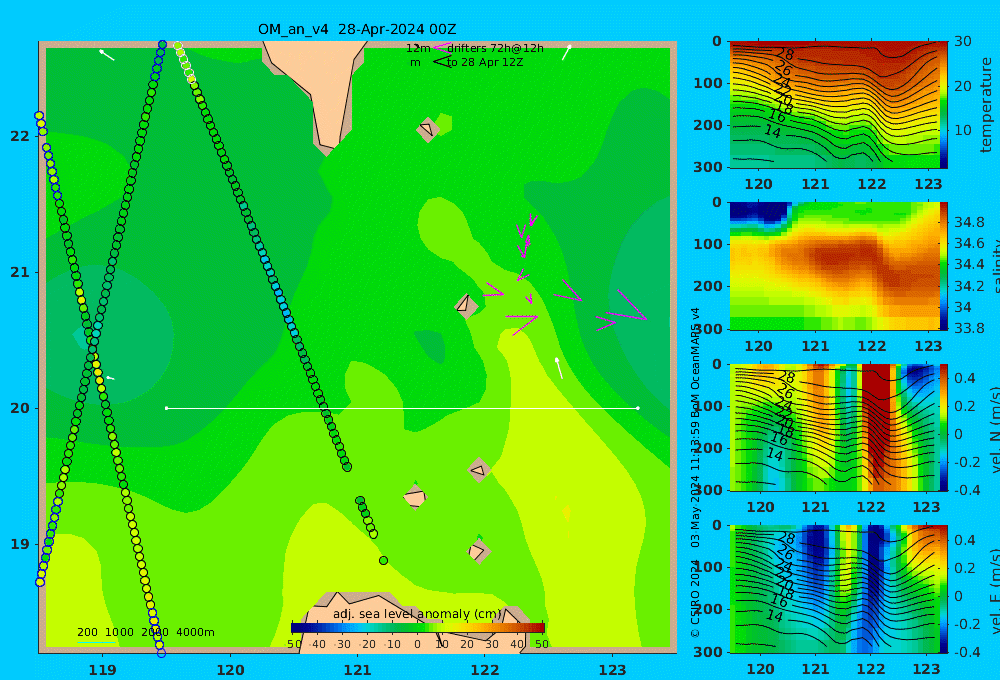Click latitude label '22' on main map
The image size is (1000, 680).
point(20,136)
